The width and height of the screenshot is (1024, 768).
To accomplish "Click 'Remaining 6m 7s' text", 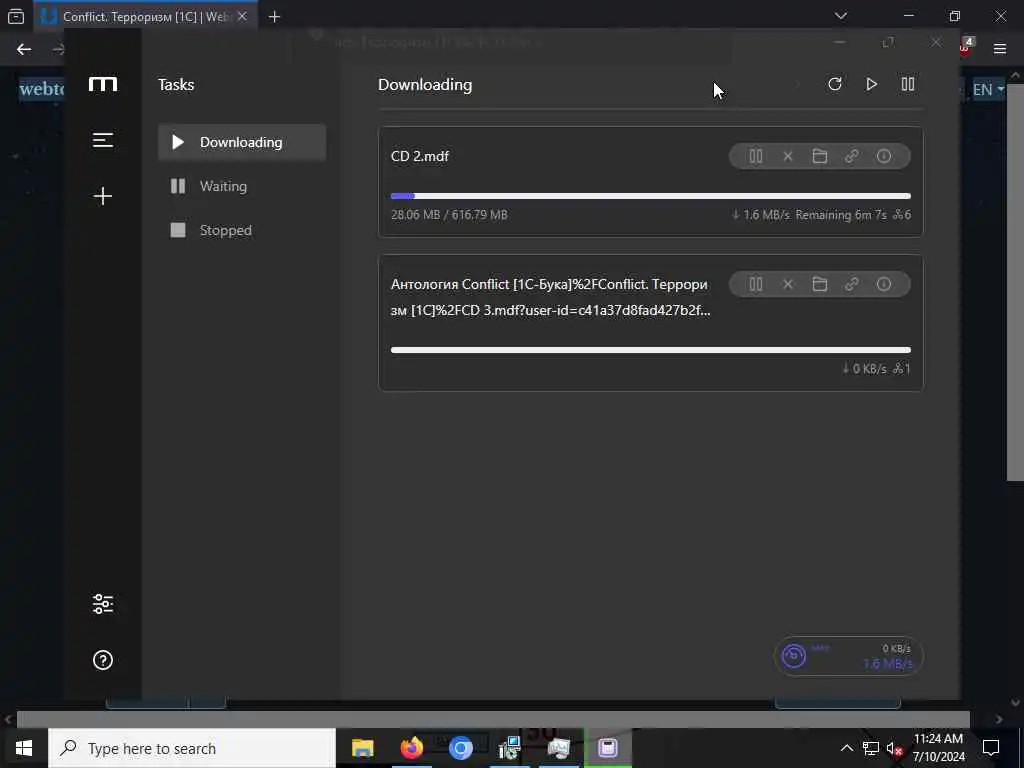I will (x=840, y=215).
